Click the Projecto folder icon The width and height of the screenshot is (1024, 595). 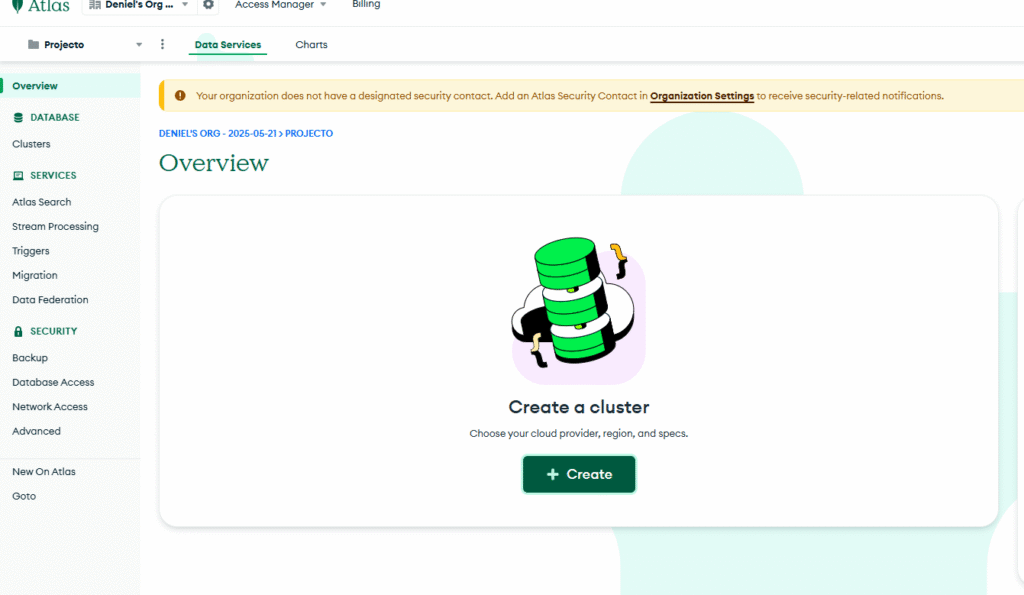[34, 45]
